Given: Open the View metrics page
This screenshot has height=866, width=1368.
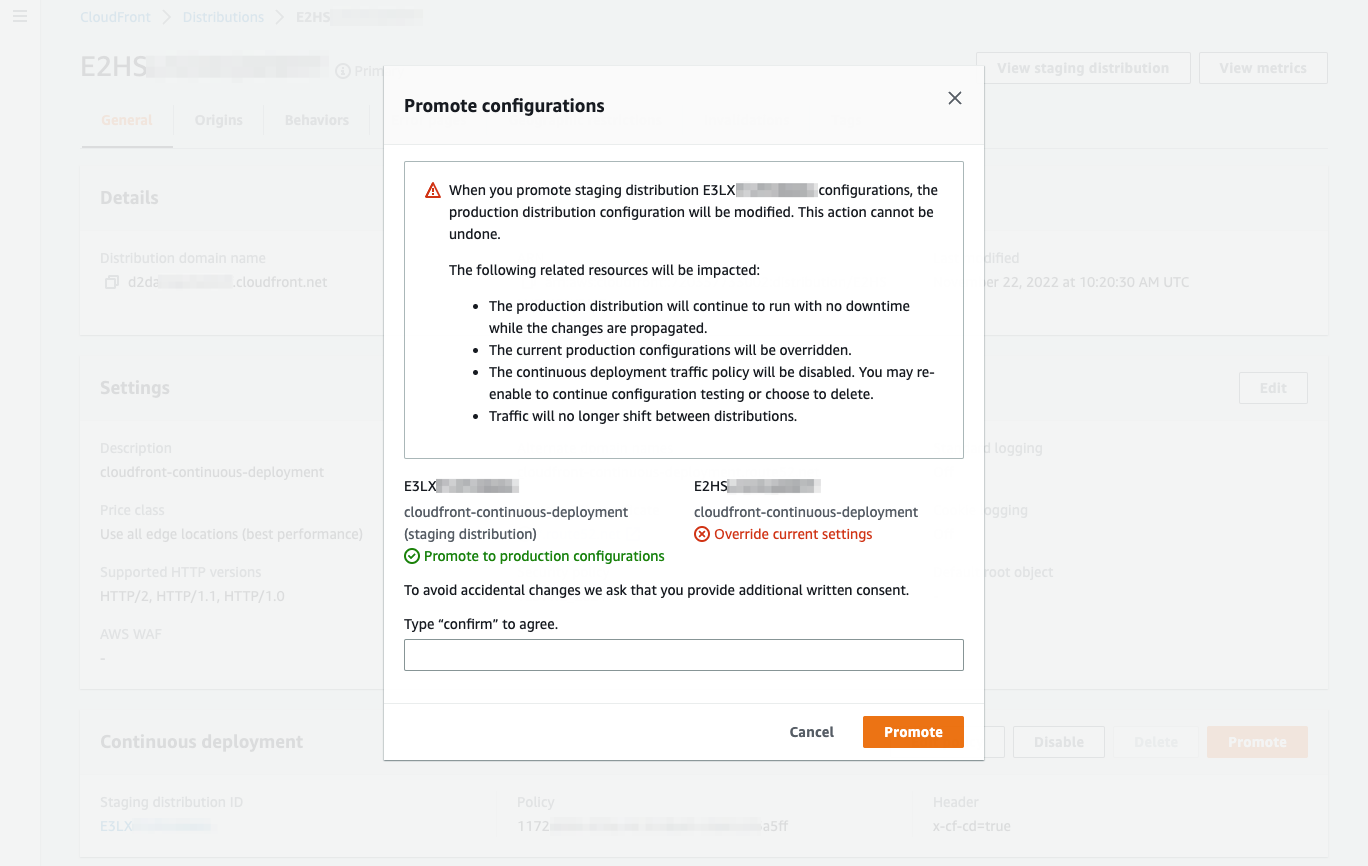Looking at the screenshot, I should 1262,67.
